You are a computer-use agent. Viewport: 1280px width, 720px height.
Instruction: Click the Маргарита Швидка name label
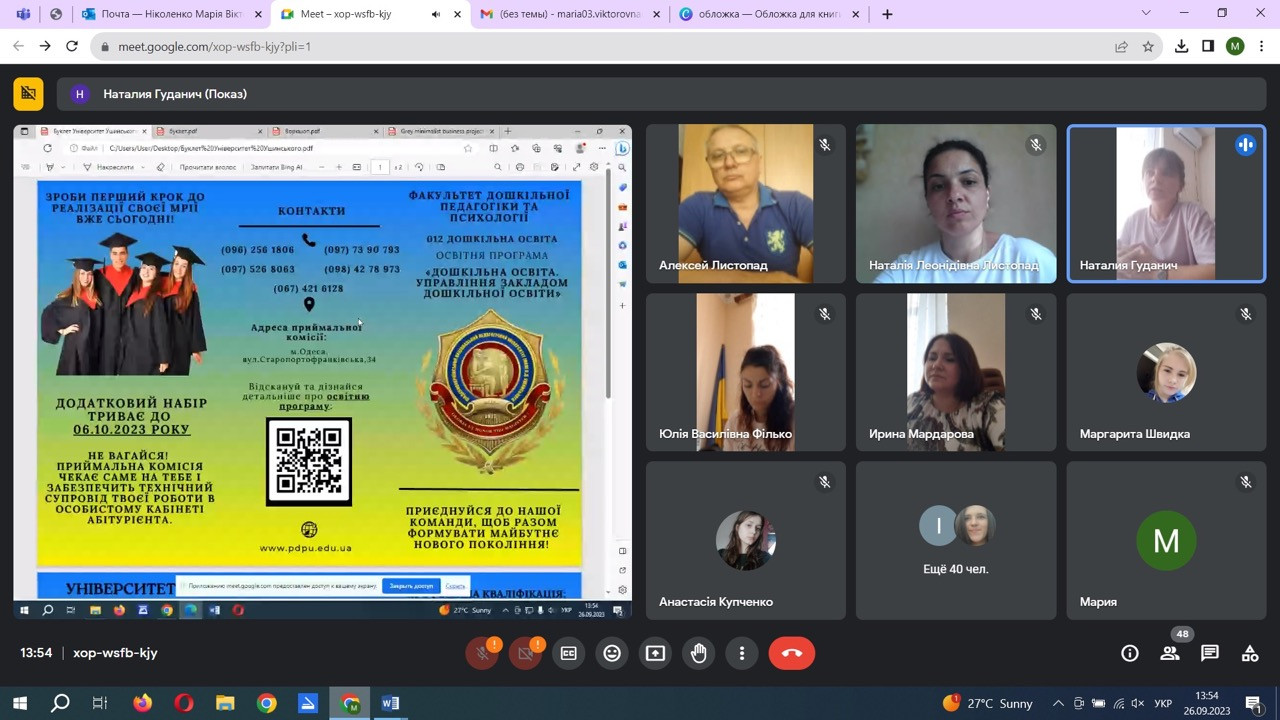(1135, 434)
